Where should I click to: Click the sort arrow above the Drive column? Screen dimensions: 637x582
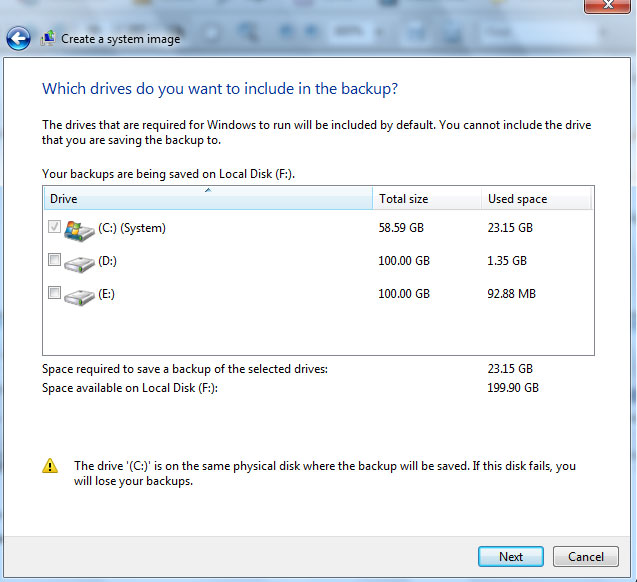coord(208,189)
